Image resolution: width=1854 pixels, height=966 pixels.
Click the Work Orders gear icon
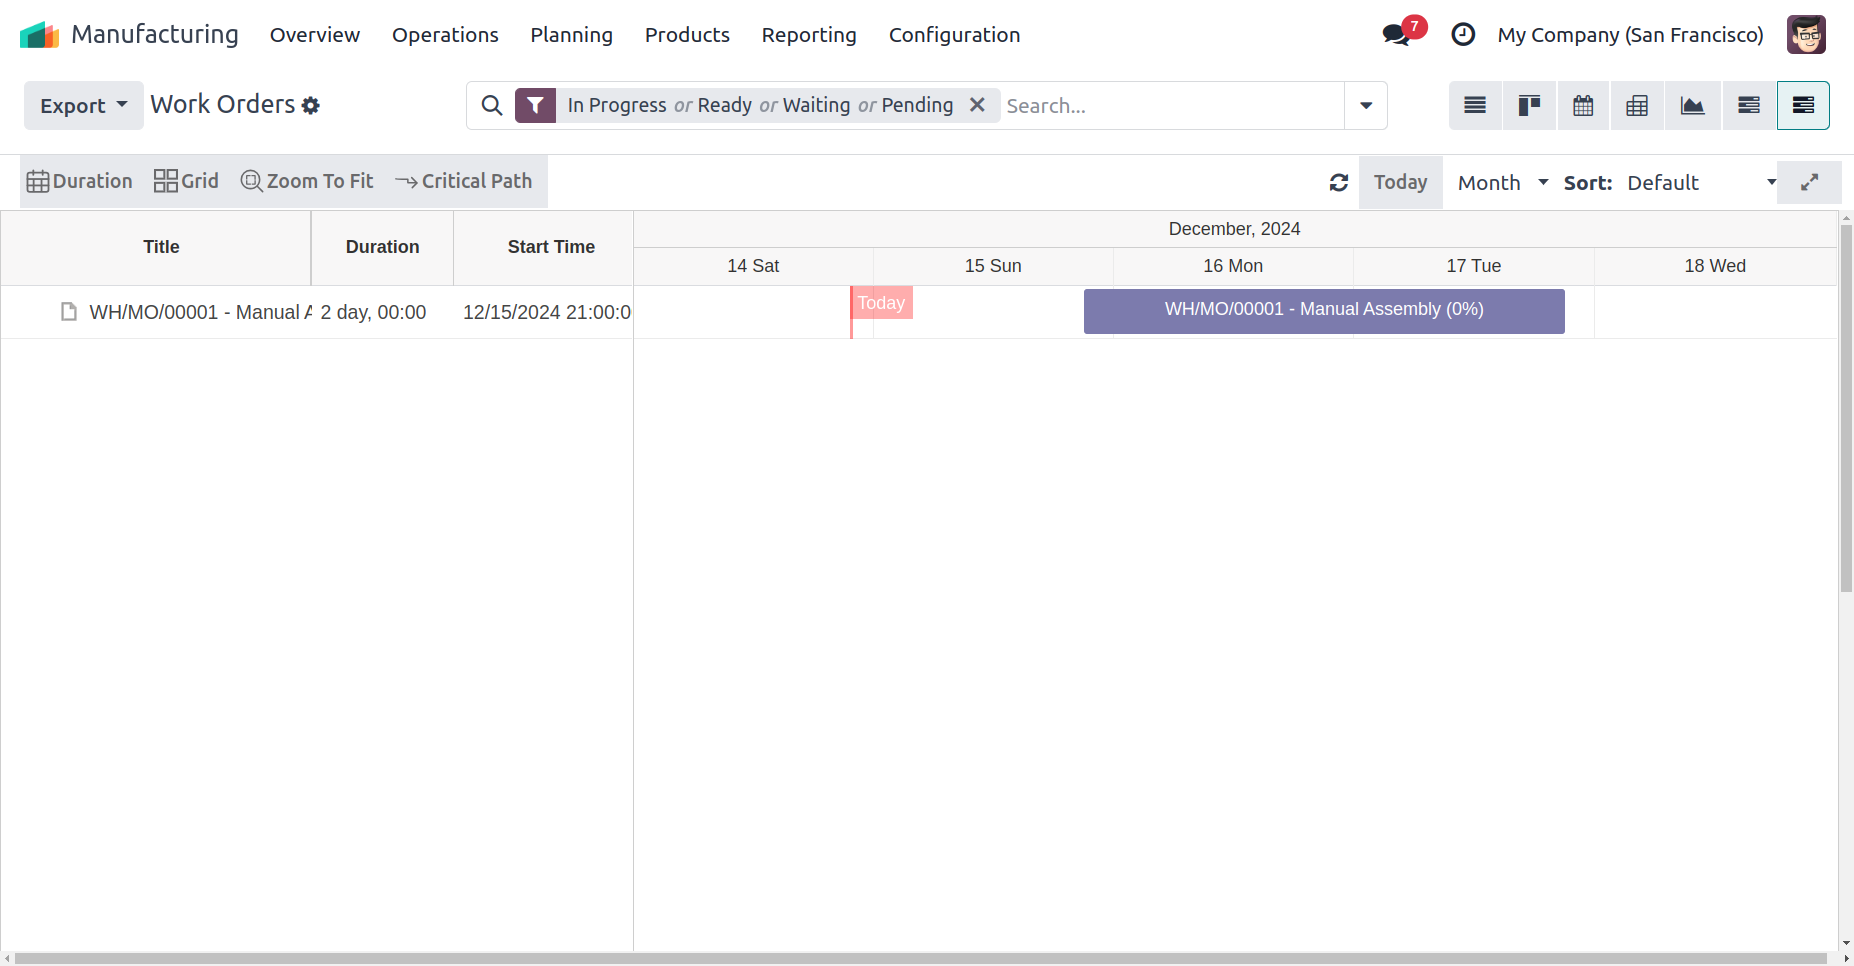pos(311,106)
